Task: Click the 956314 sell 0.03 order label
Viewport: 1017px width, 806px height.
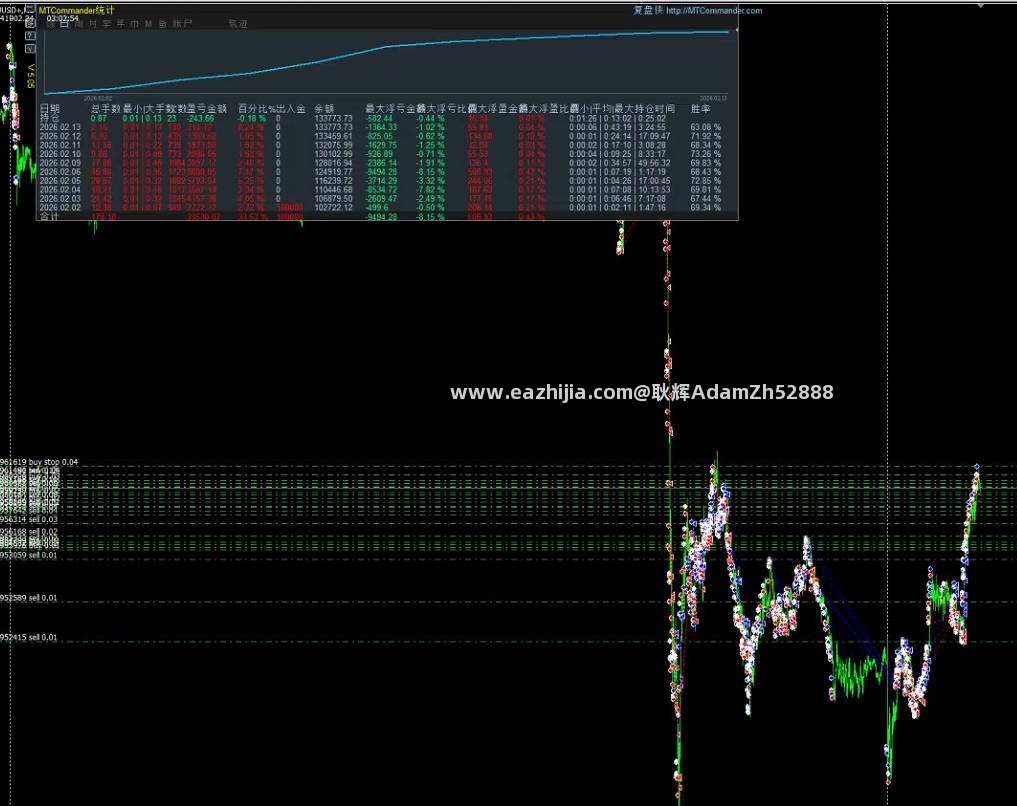Action: (29, 519)
